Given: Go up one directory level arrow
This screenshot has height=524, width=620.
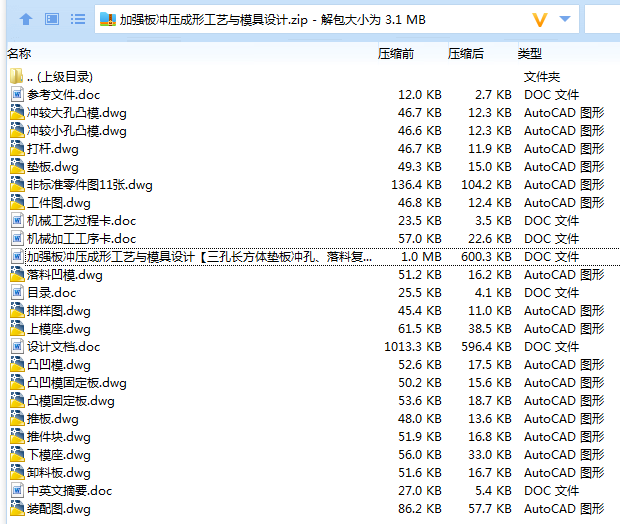Looking at the screenshot, I should [x=26, y=19].
